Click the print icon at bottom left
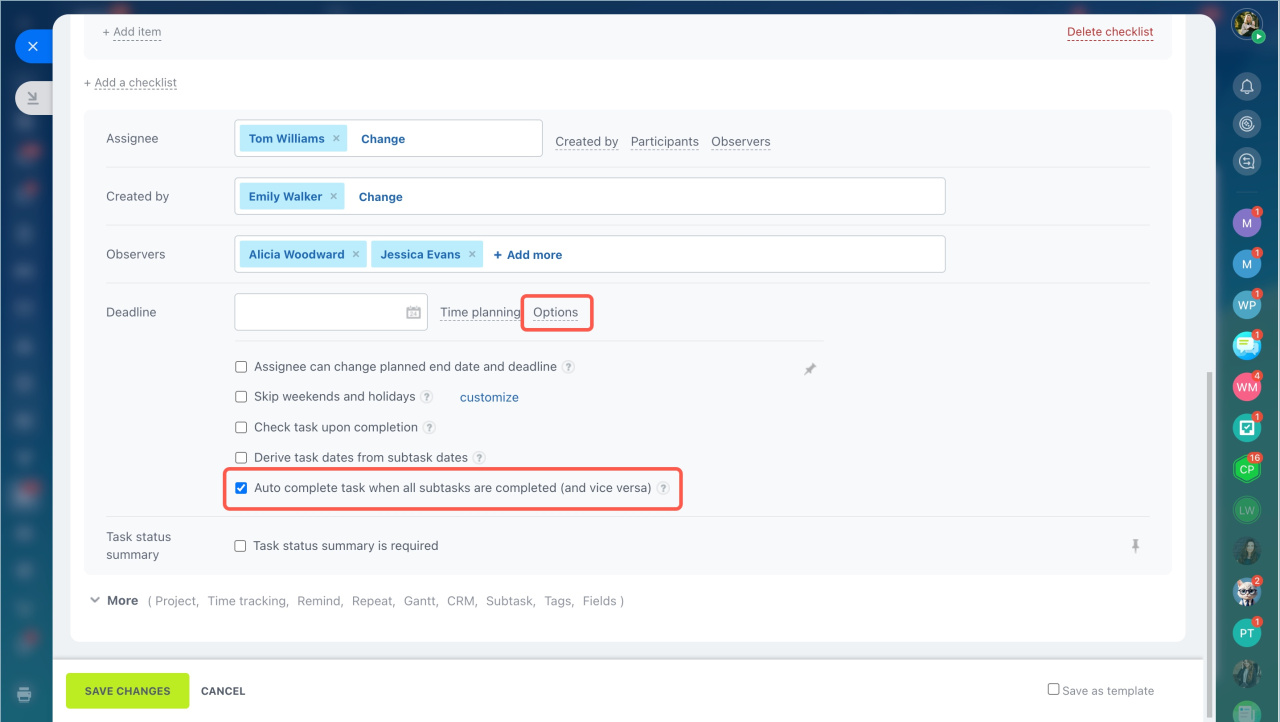The image size is (1280, 722). click(25, 694)
